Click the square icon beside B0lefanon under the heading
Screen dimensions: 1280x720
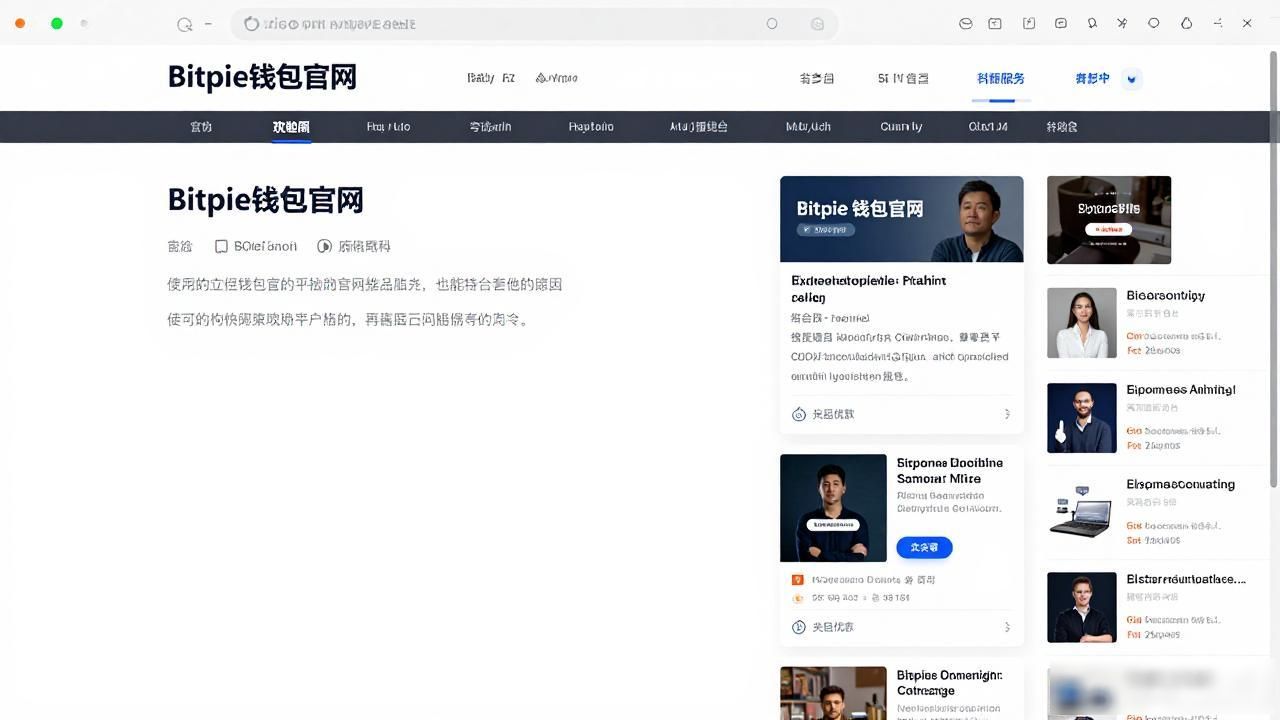click(222, 246)
